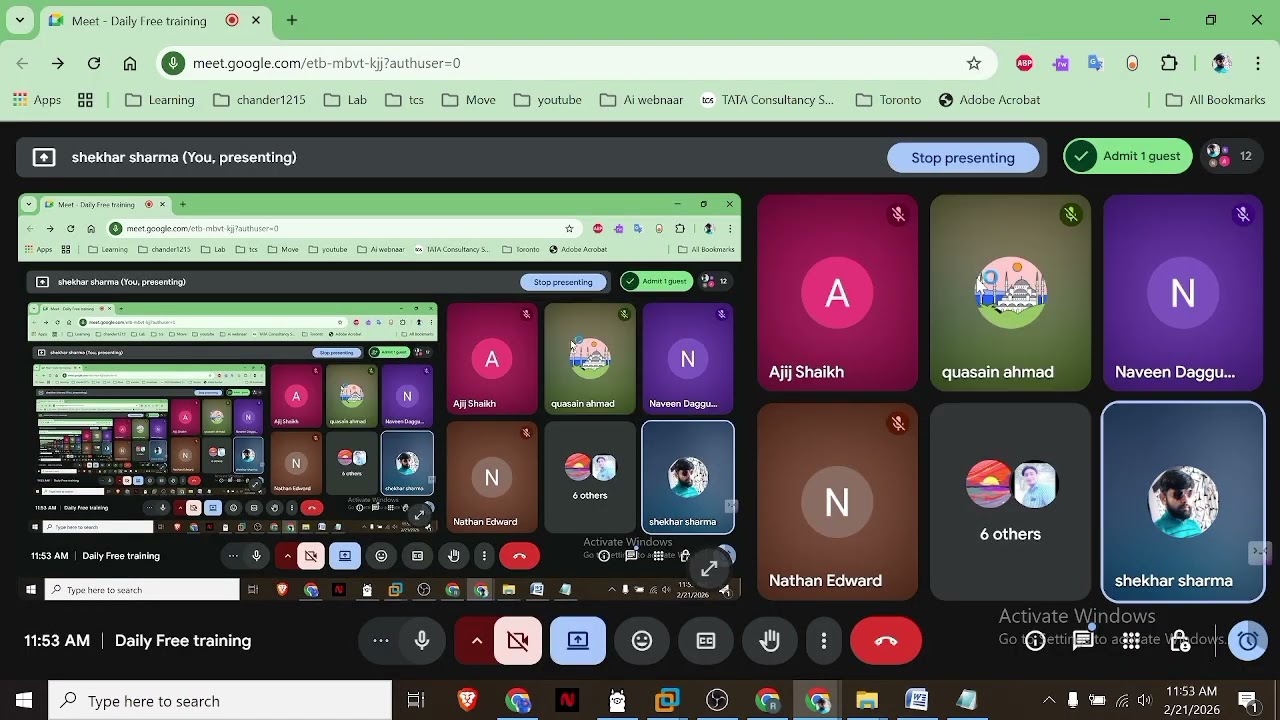The width and height of the screenshot is (1280, 720).
Task: Select shekhar sharma self-view tile
Action: 1183,502
